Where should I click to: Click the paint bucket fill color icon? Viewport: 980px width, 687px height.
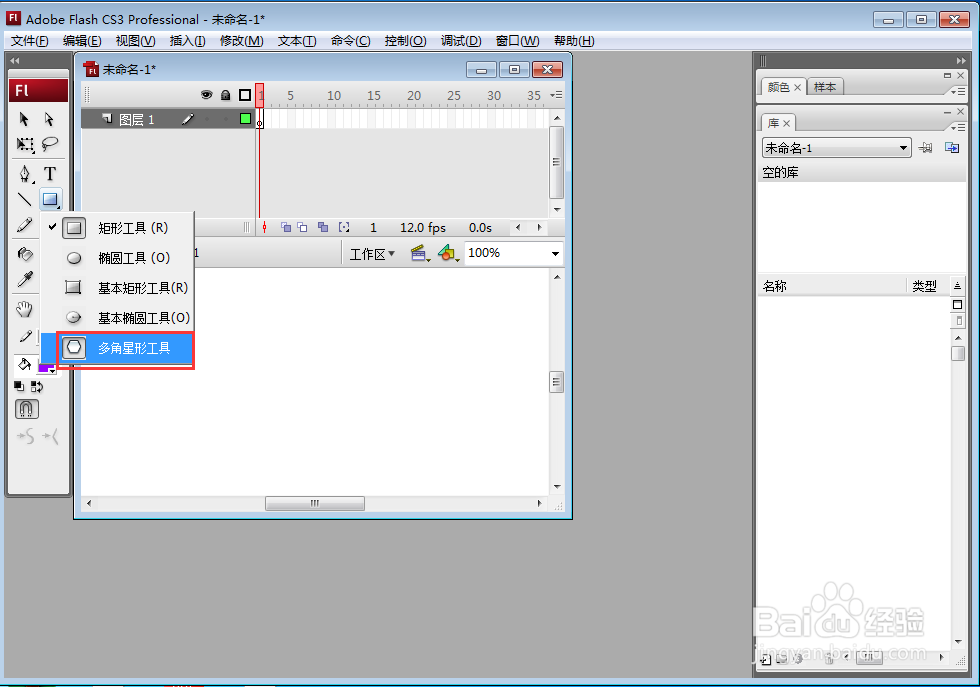24,364
